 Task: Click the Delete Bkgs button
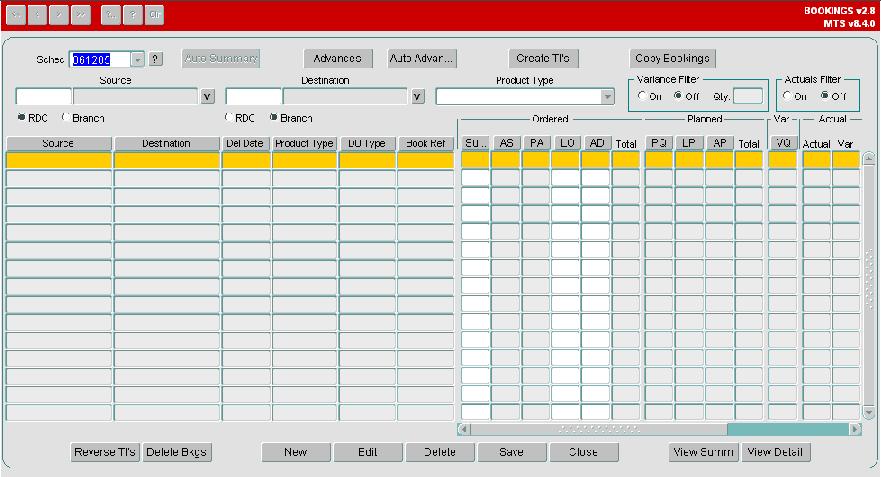coord(177,452)
